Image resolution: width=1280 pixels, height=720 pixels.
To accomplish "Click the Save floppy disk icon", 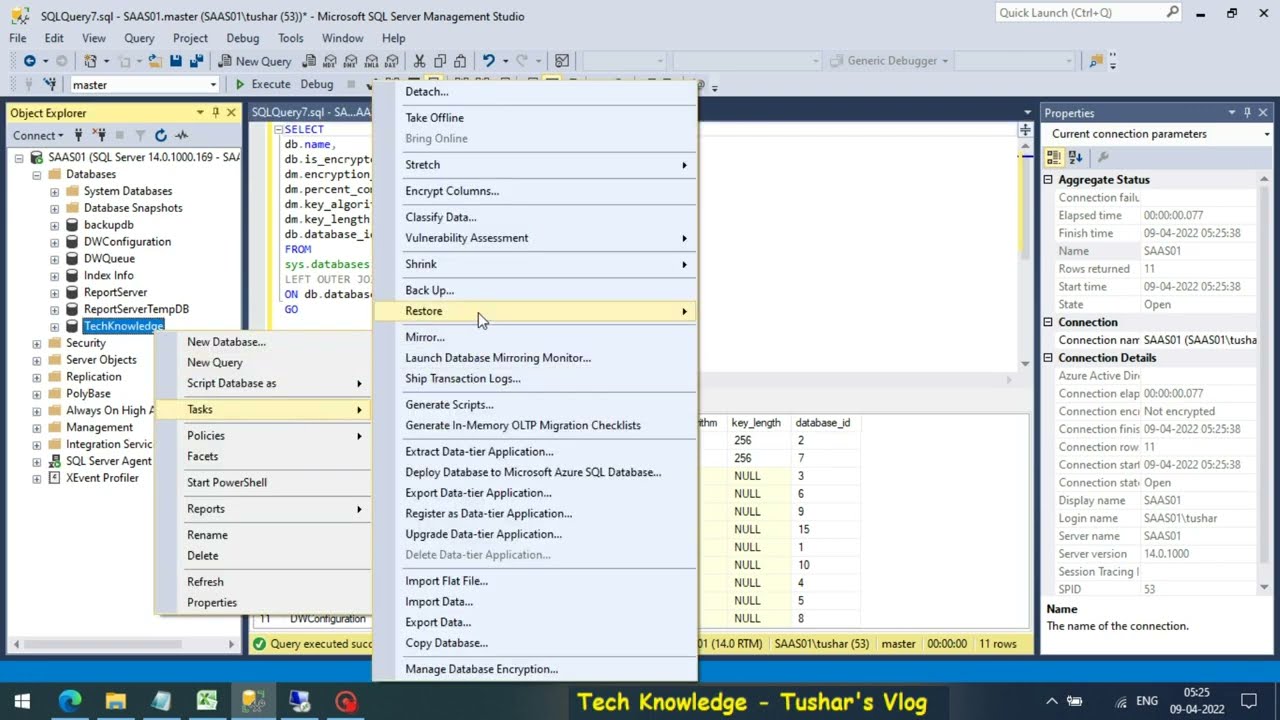I will point(176,61).
